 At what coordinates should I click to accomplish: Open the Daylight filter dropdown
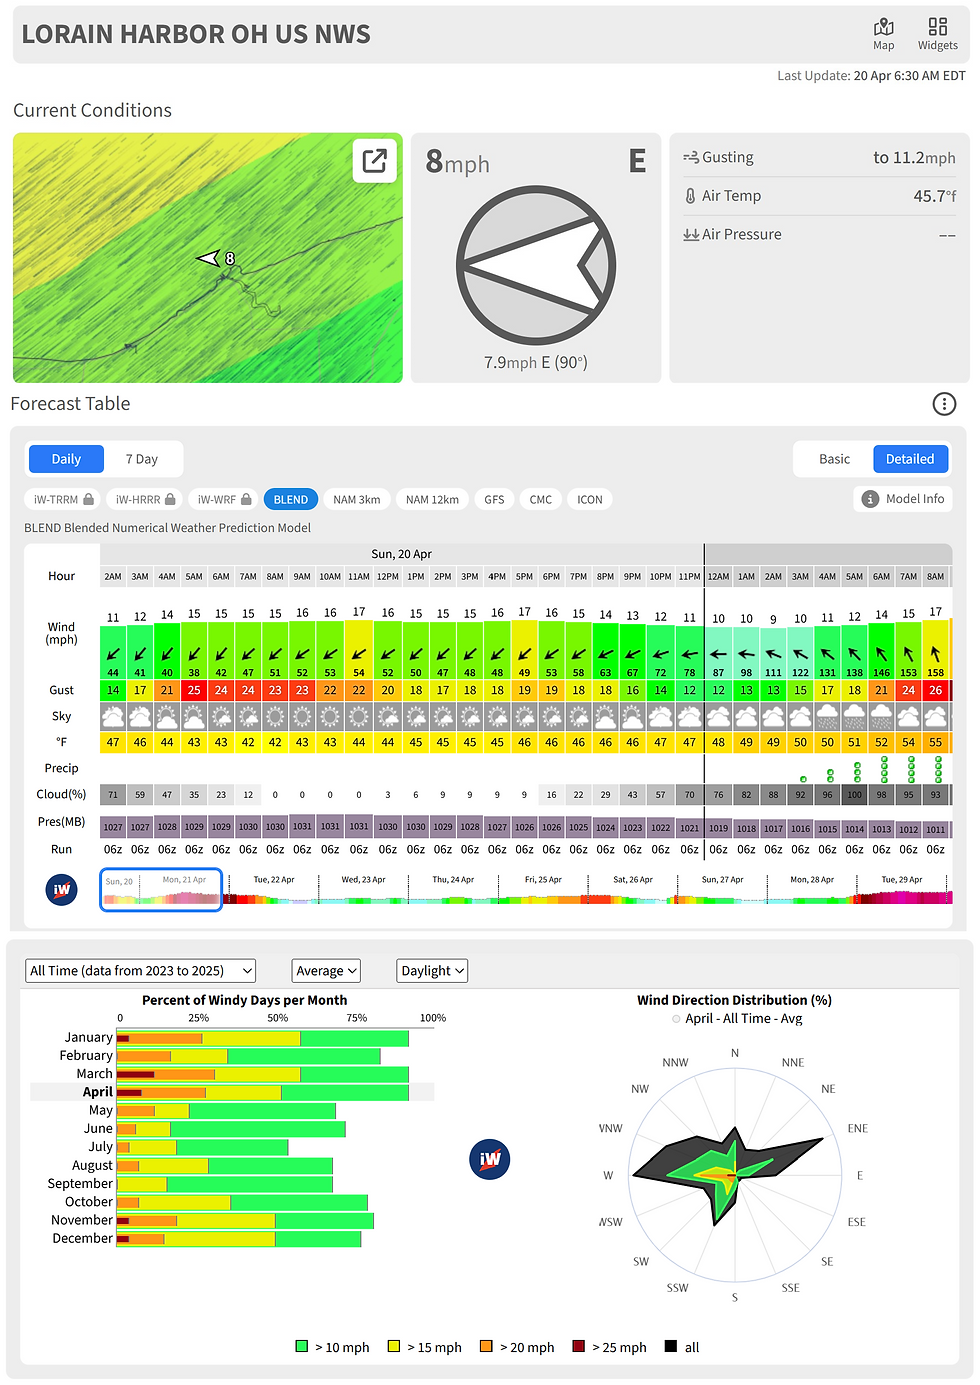[432, 970]
